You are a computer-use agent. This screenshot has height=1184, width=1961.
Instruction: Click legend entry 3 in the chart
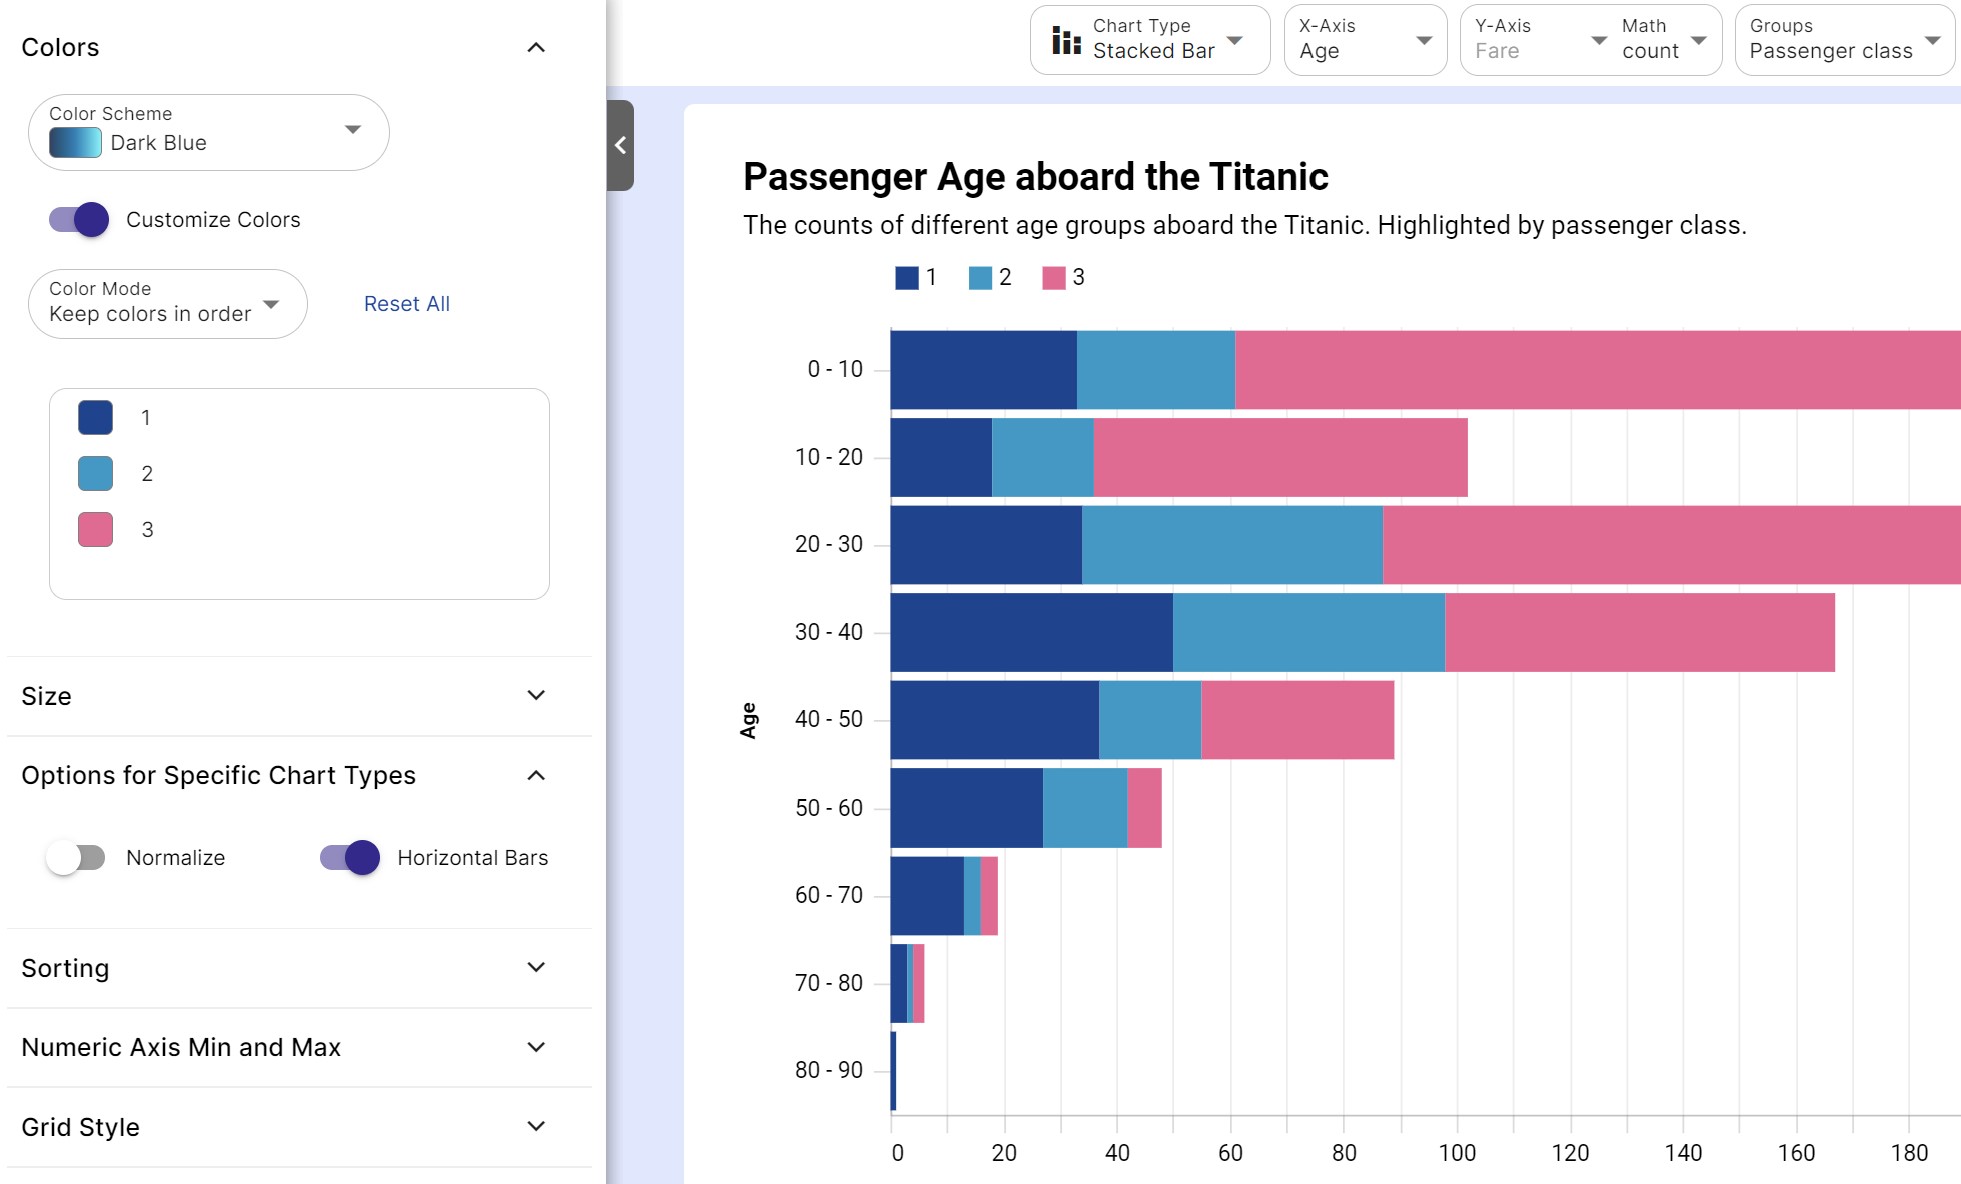1063,277
